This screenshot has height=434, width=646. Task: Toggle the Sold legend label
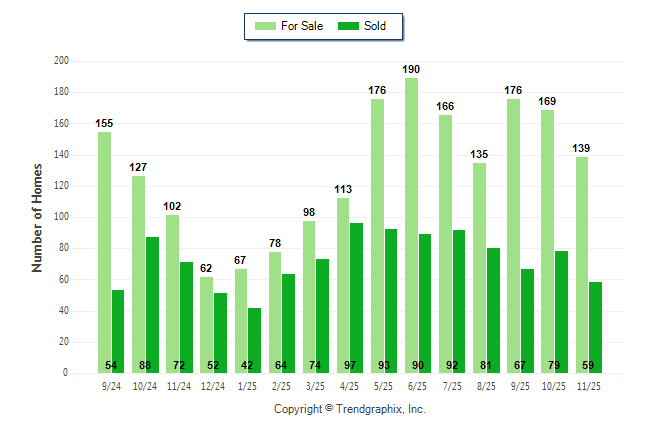click(x=376, y=26)
